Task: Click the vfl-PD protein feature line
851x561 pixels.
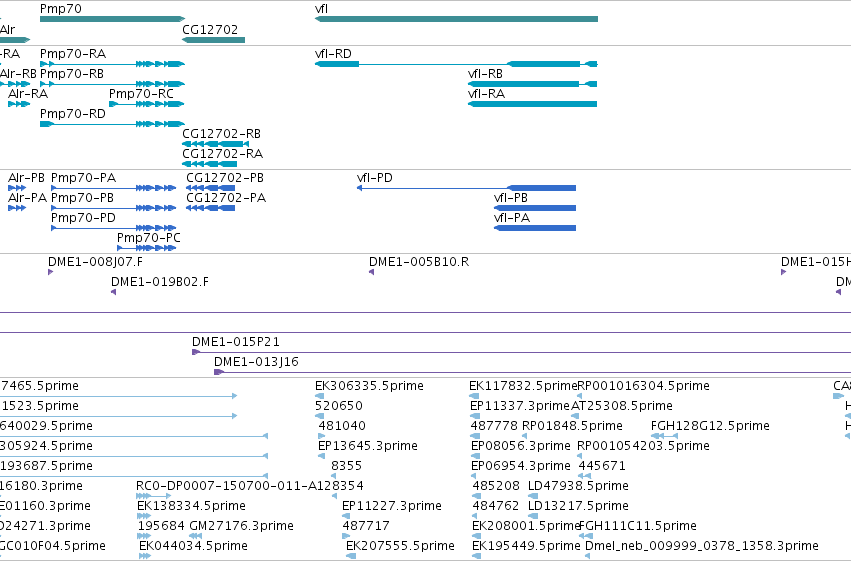Action: coord(466,188)
